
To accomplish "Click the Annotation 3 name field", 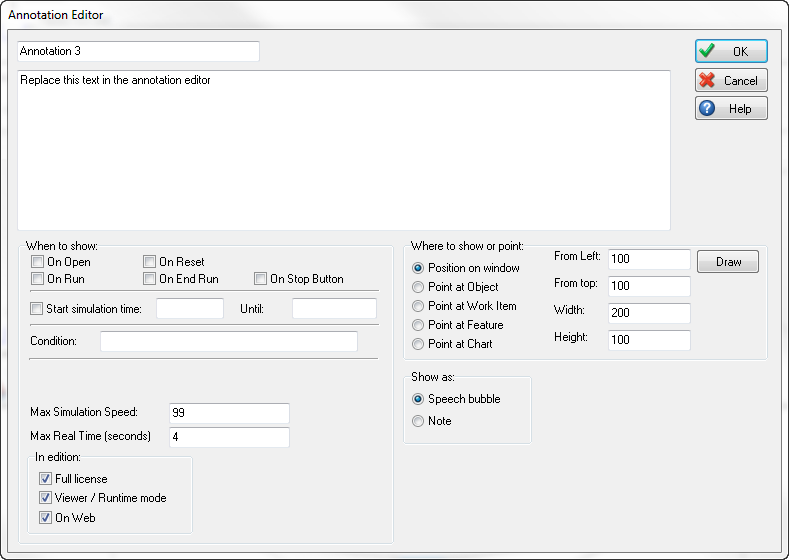I will 138,51.
